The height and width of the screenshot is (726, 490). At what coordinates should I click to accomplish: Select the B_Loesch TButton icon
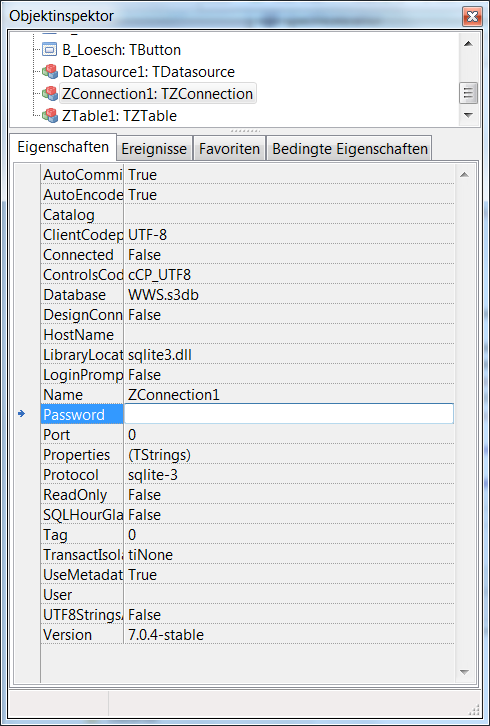50,50
